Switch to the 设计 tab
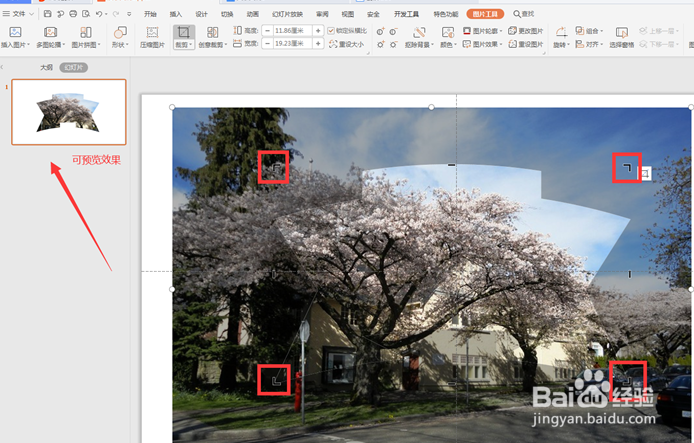The width and height of the screenshot is (694, 443). pos(201,14)
